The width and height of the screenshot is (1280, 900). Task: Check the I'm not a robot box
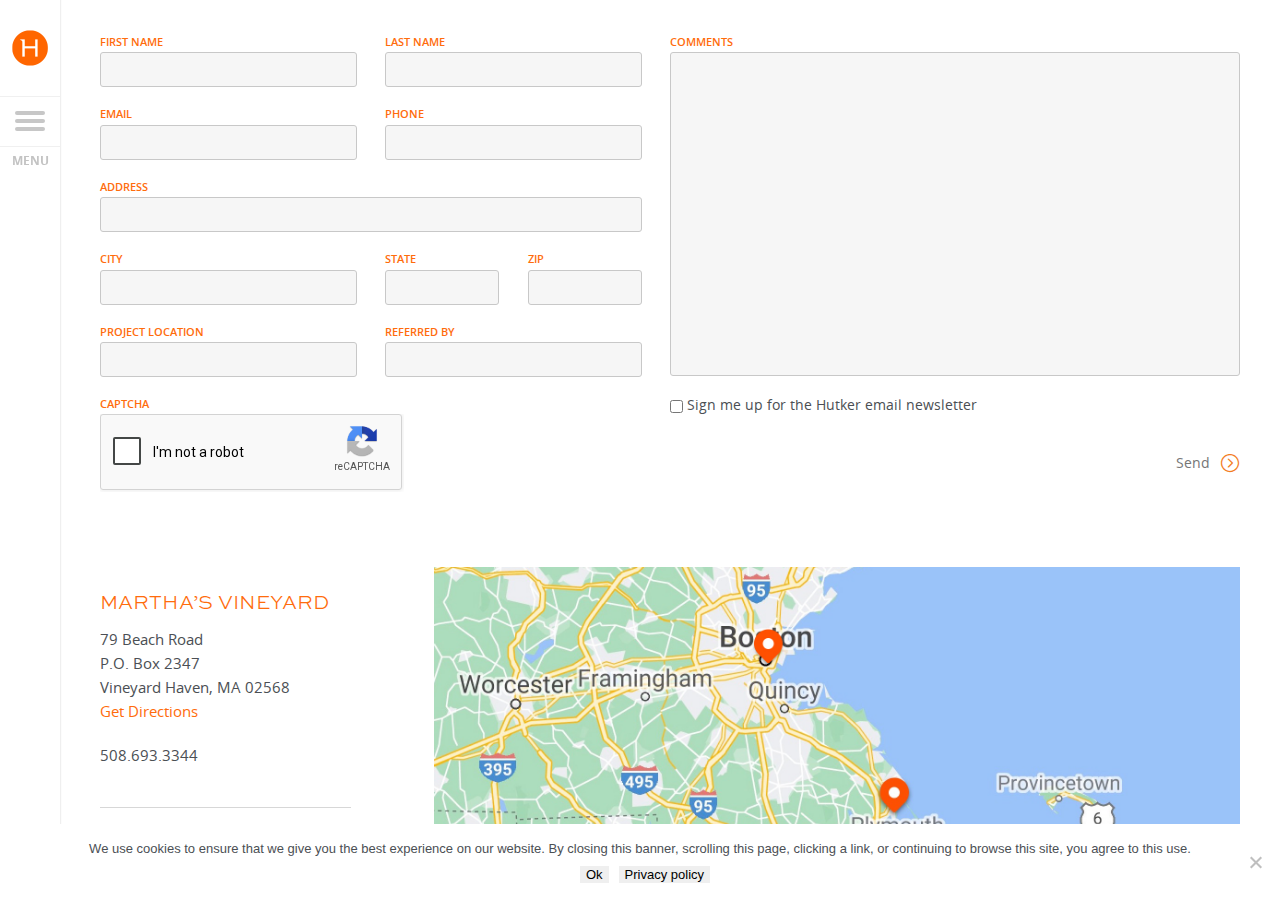tap(127, 451)
